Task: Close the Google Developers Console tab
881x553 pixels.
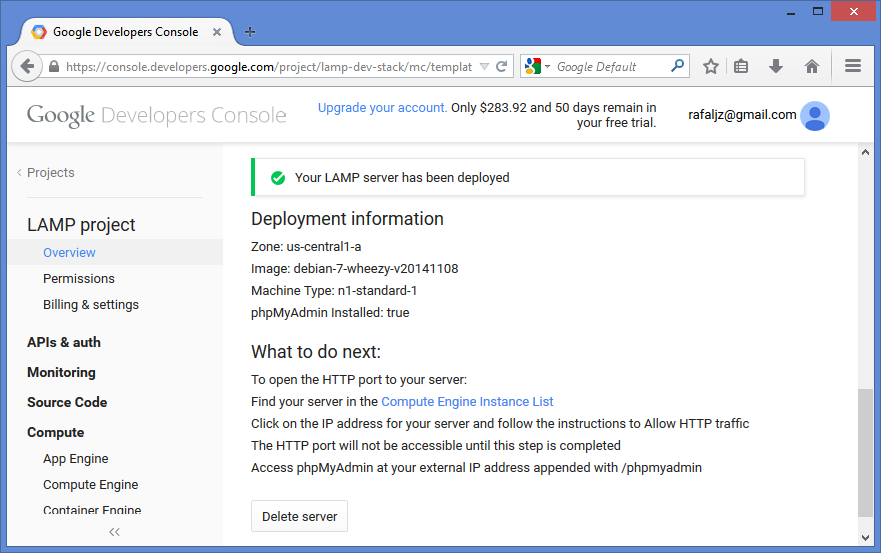Action: 217,32
